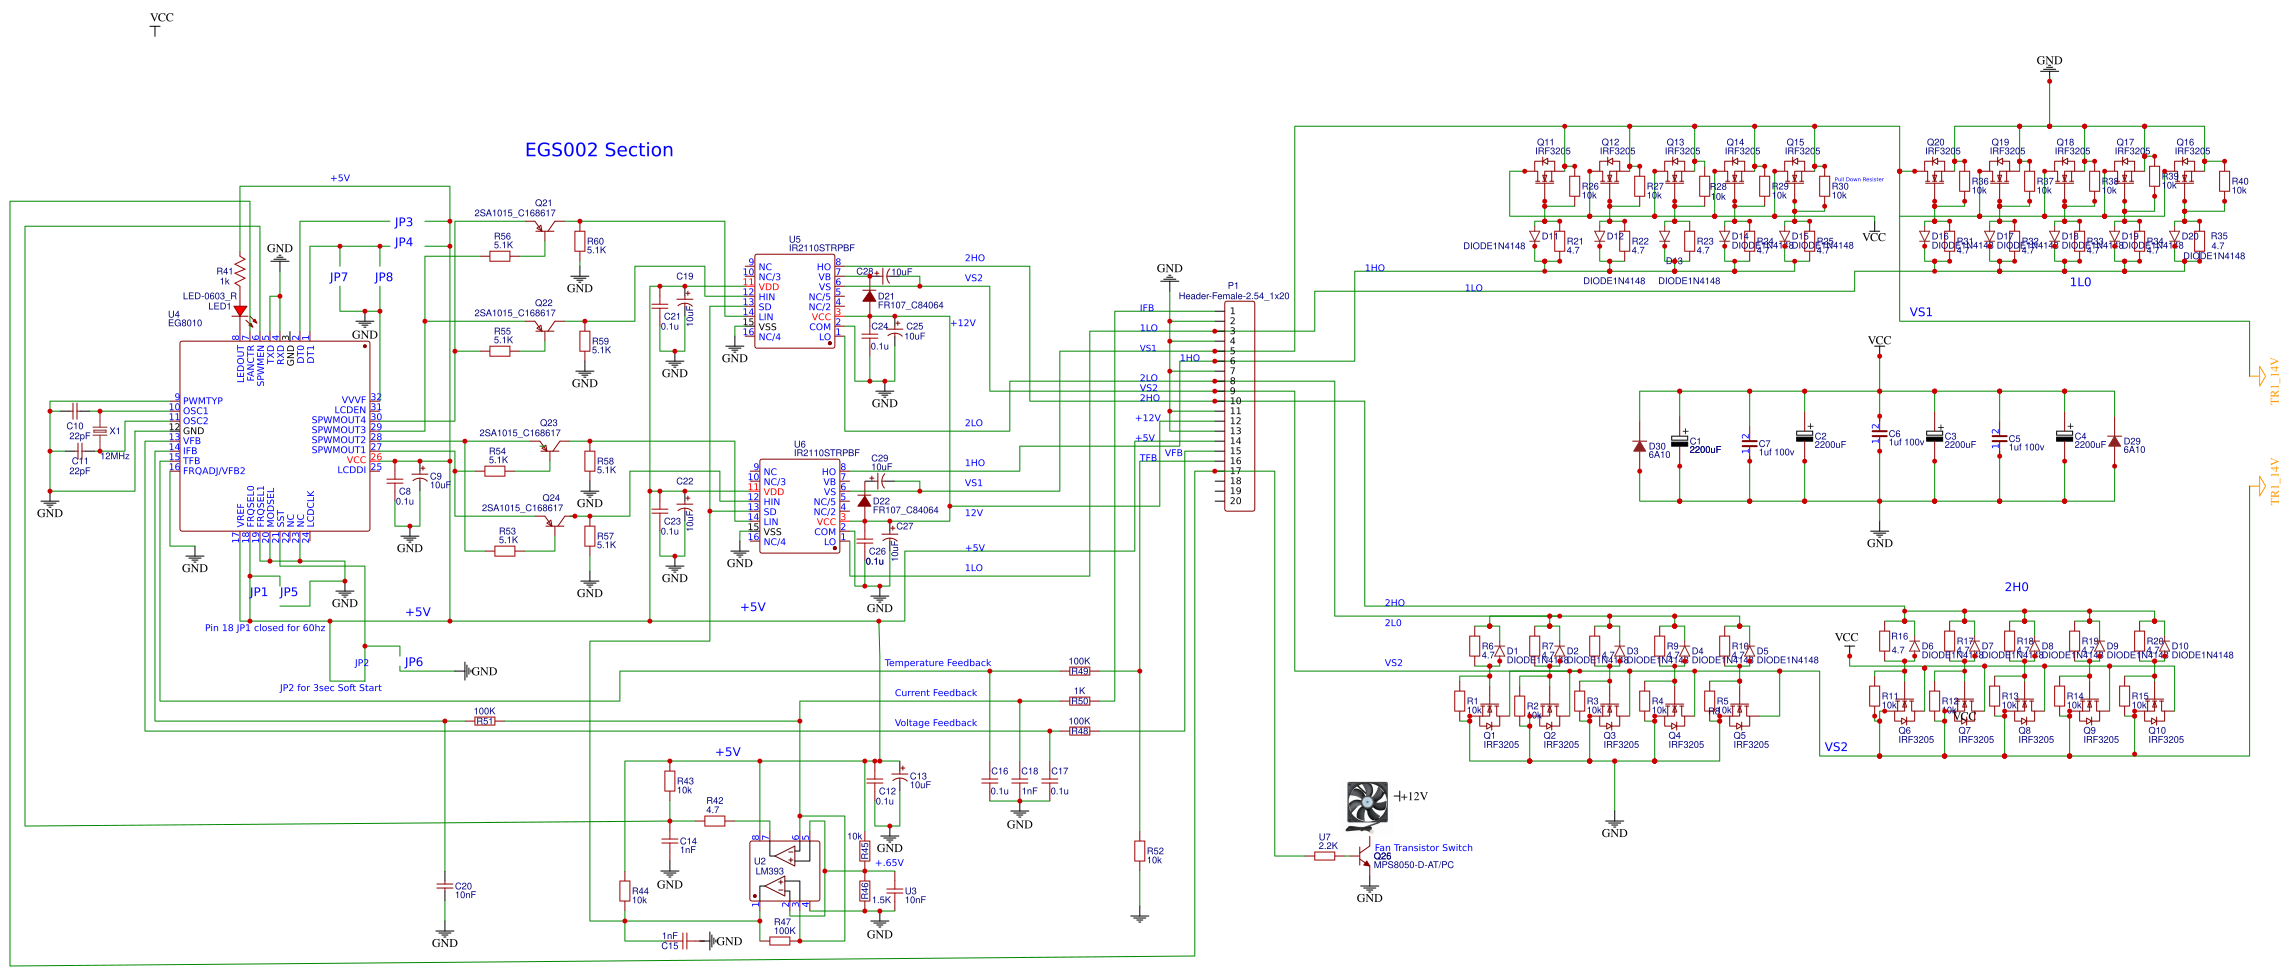Viewport: 2292px width, 976px height.
Task: Select the Q26 fan switch transistor
Action: pyautogui.click(x=1366, y=858)
